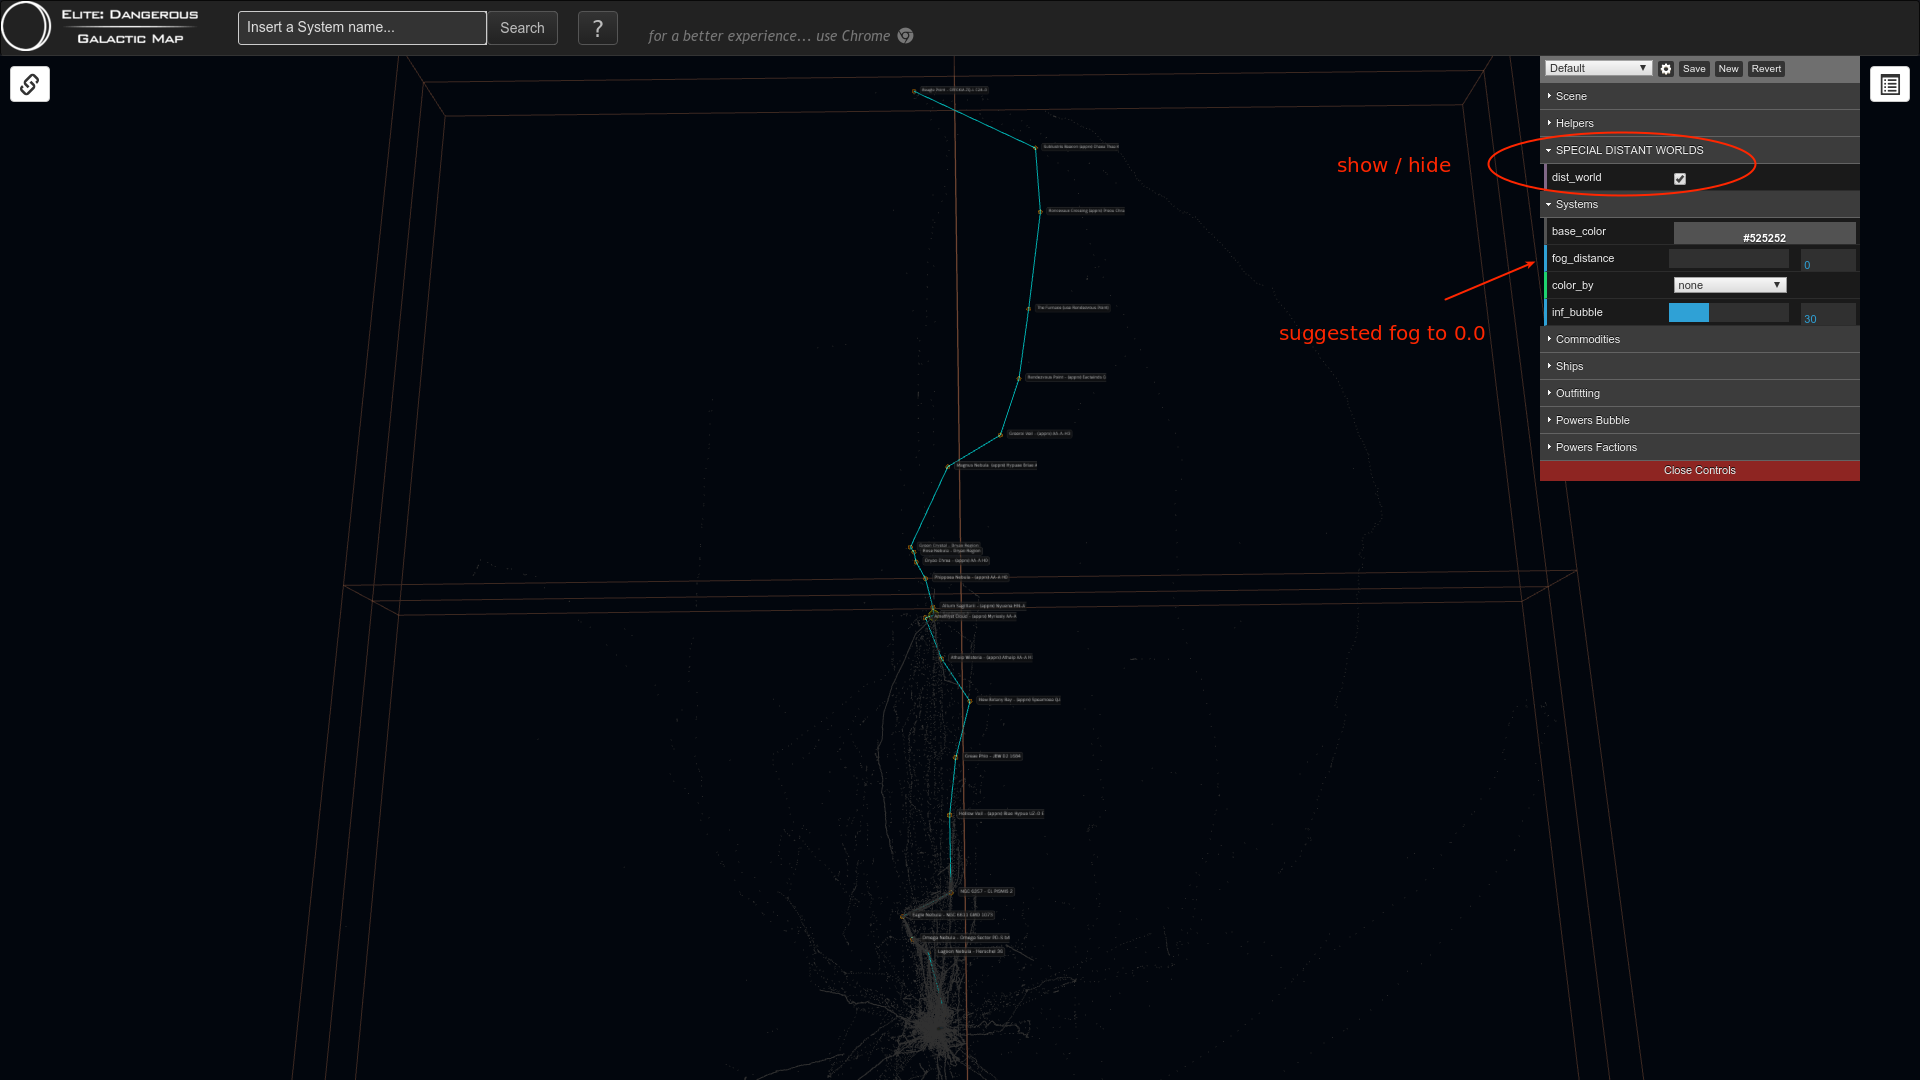Click the help question mark button
Screen dimensions: 1920x1080
pyautogui.click(x=598, y=28)
